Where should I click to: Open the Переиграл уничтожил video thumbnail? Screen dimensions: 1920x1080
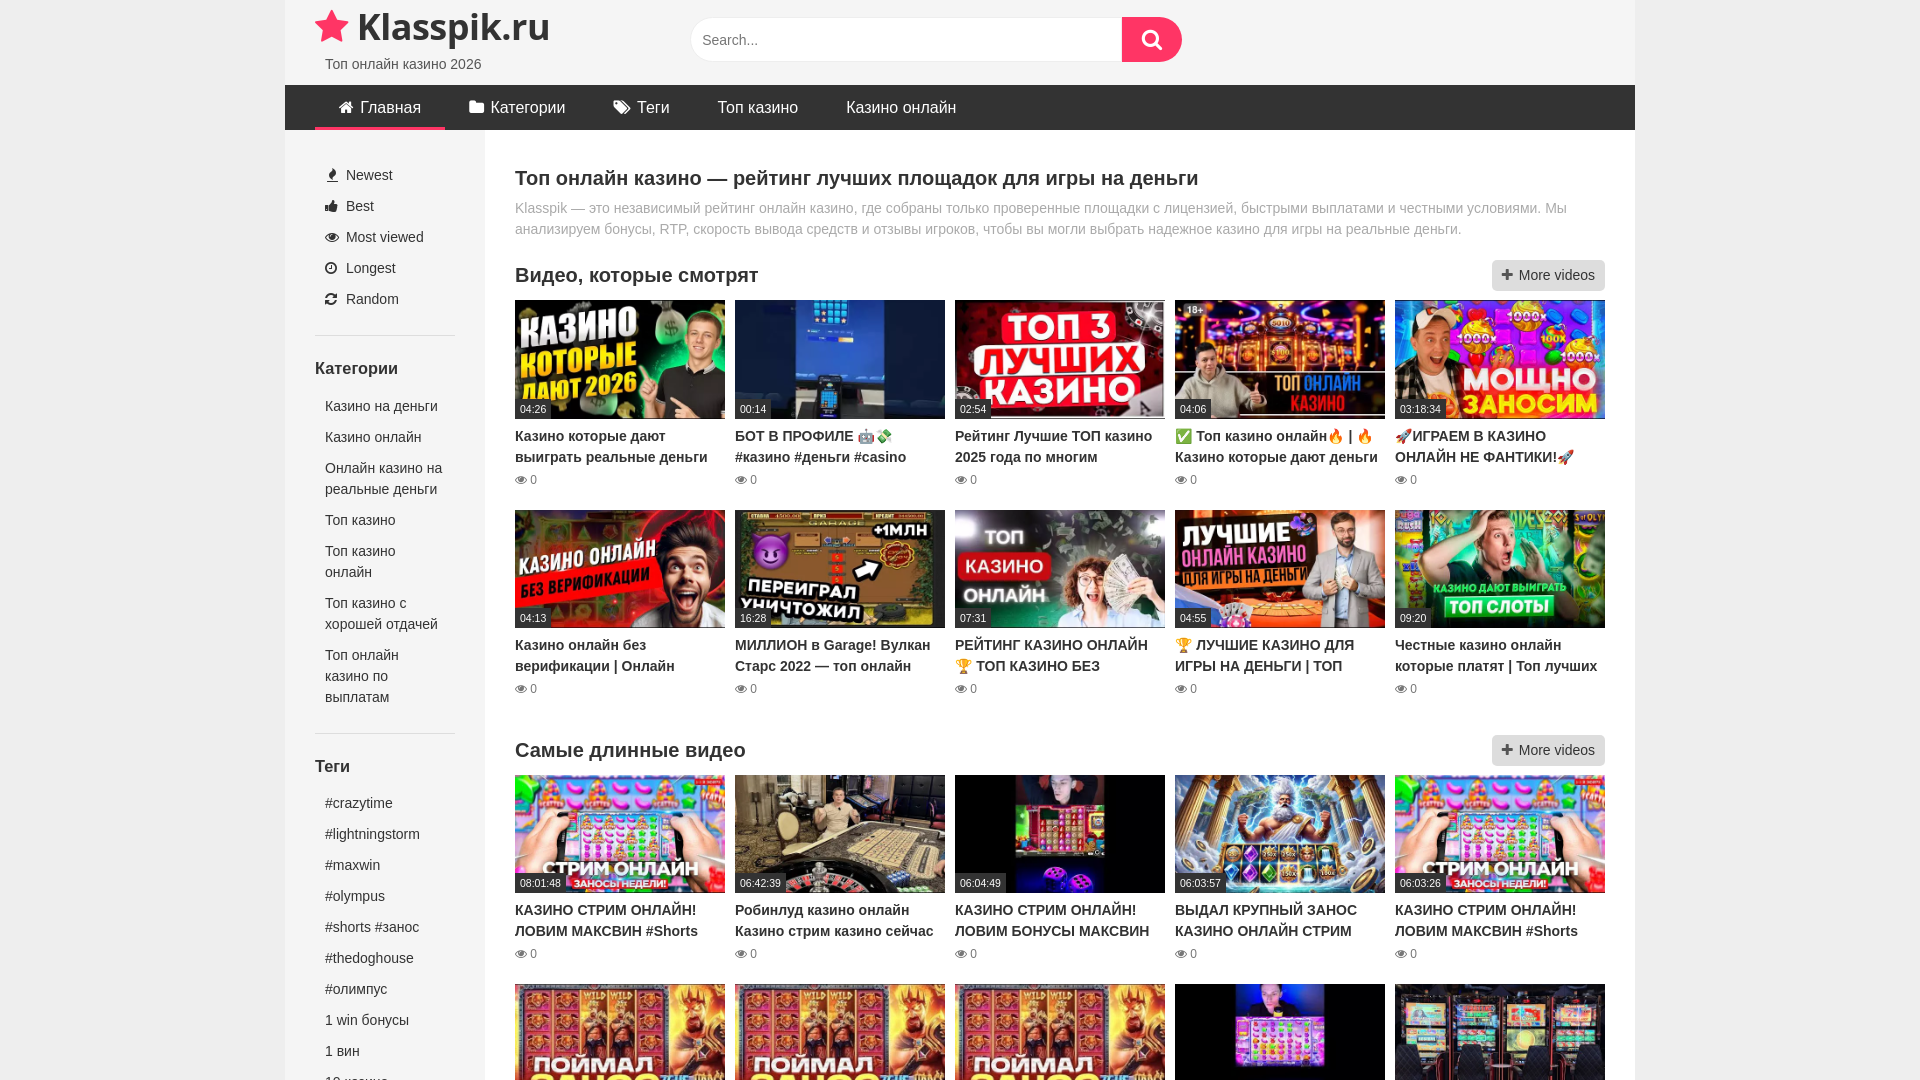point(840,569)
